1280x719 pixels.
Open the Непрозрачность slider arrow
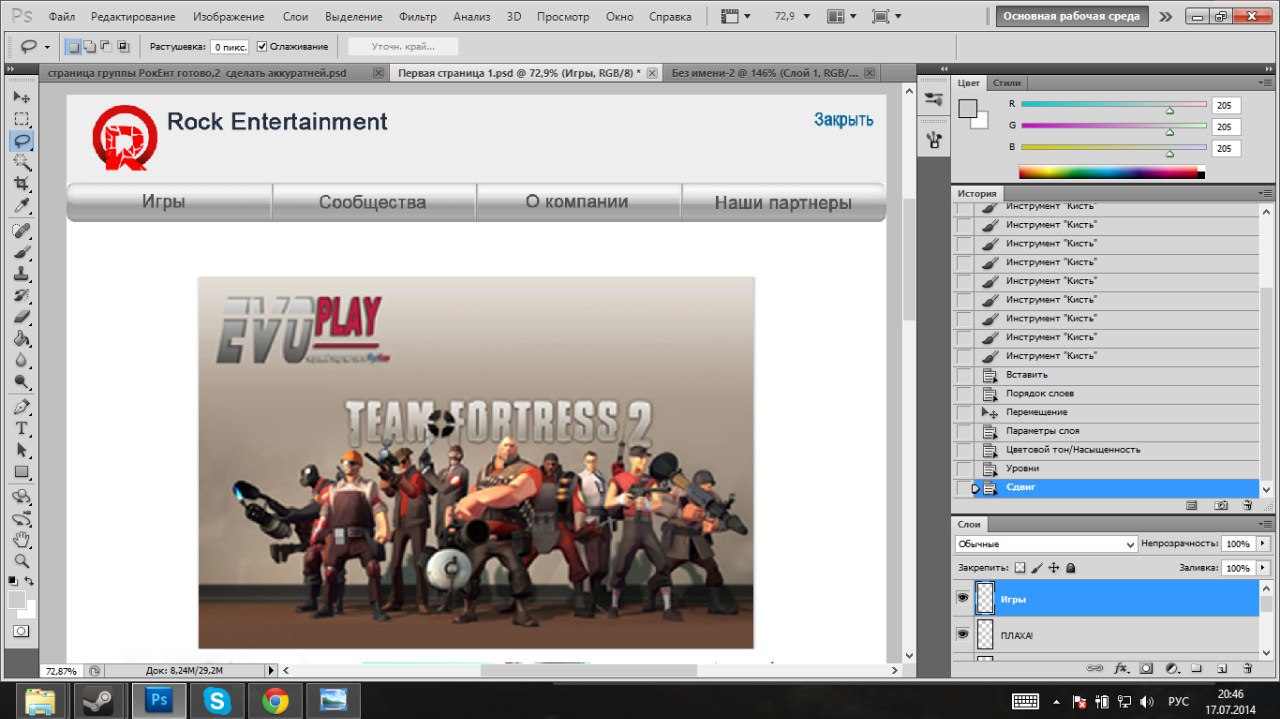[1264, 544]
